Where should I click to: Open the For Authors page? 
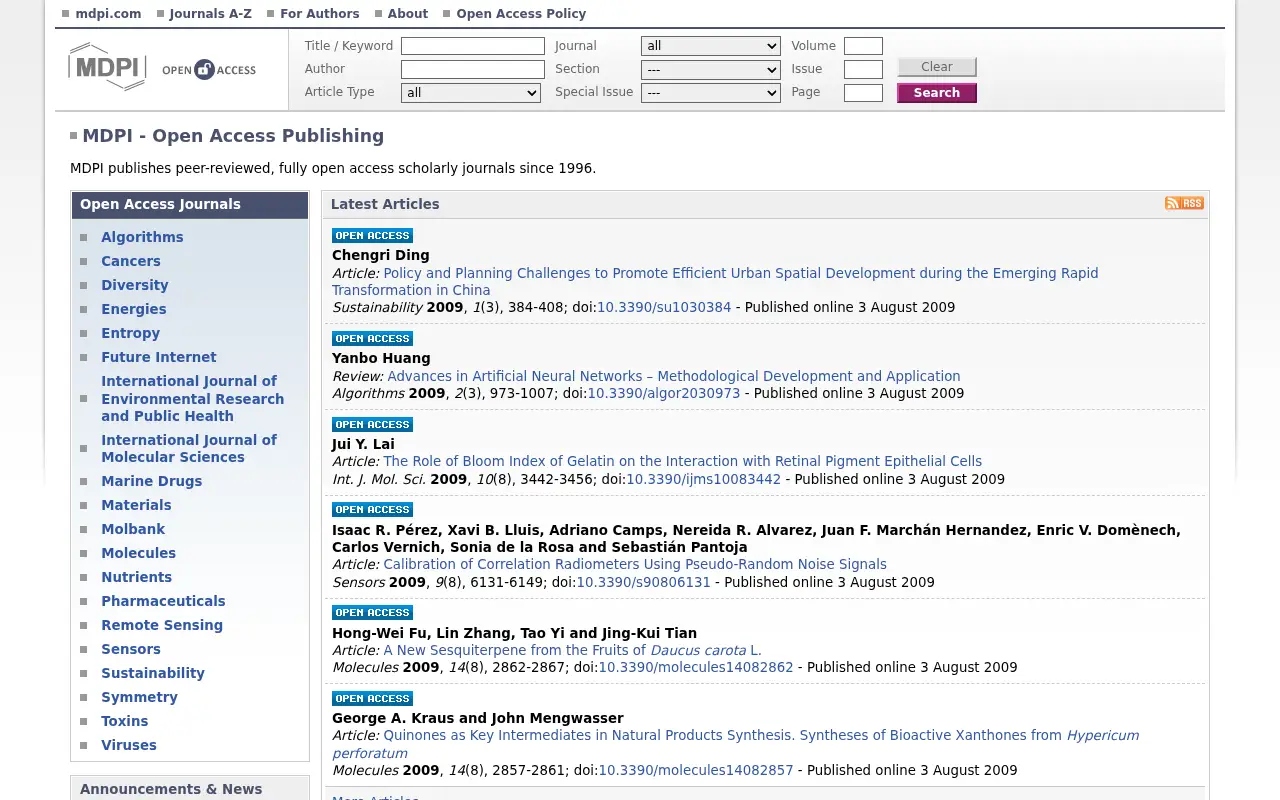coord(320,14)
